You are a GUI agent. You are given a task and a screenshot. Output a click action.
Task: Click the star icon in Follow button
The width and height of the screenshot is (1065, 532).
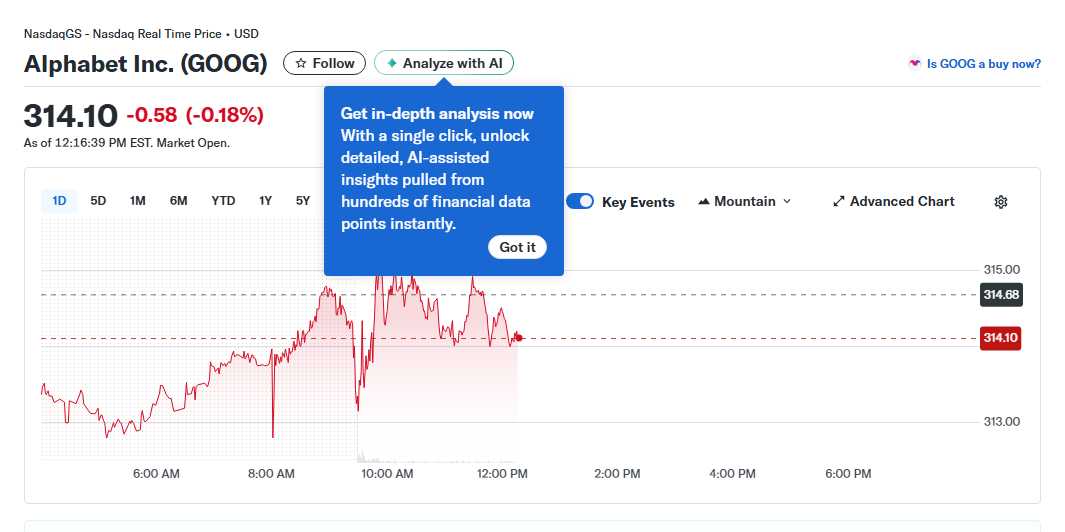coord(301,63)
